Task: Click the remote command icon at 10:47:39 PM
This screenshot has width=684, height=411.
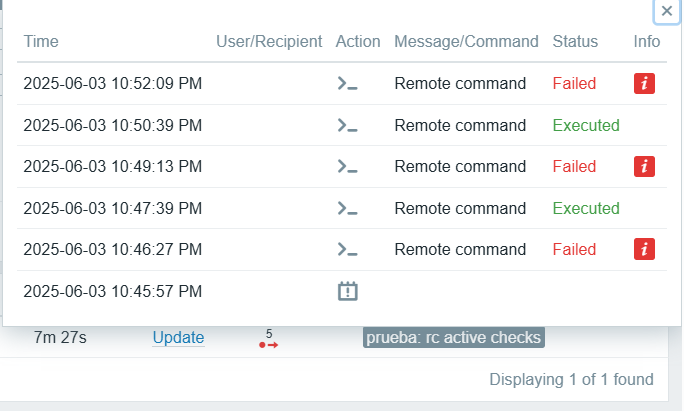Action: coord(347,209)
